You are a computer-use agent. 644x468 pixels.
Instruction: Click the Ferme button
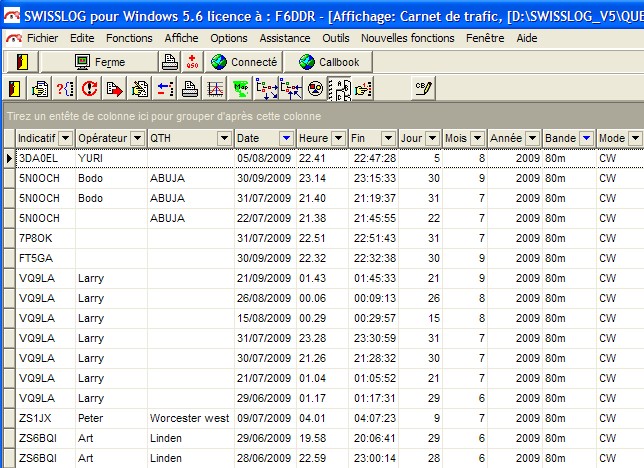click(99, 62)
